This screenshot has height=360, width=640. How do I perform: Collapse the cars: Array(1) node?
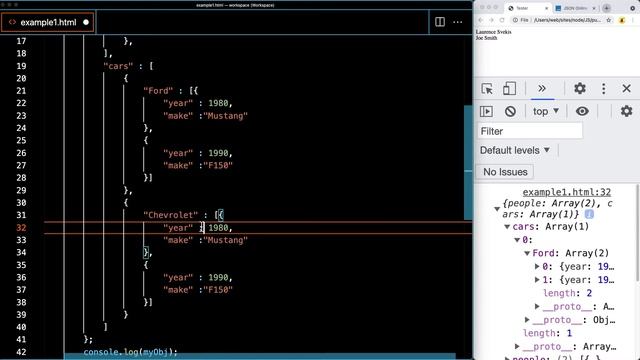point(507,227)
